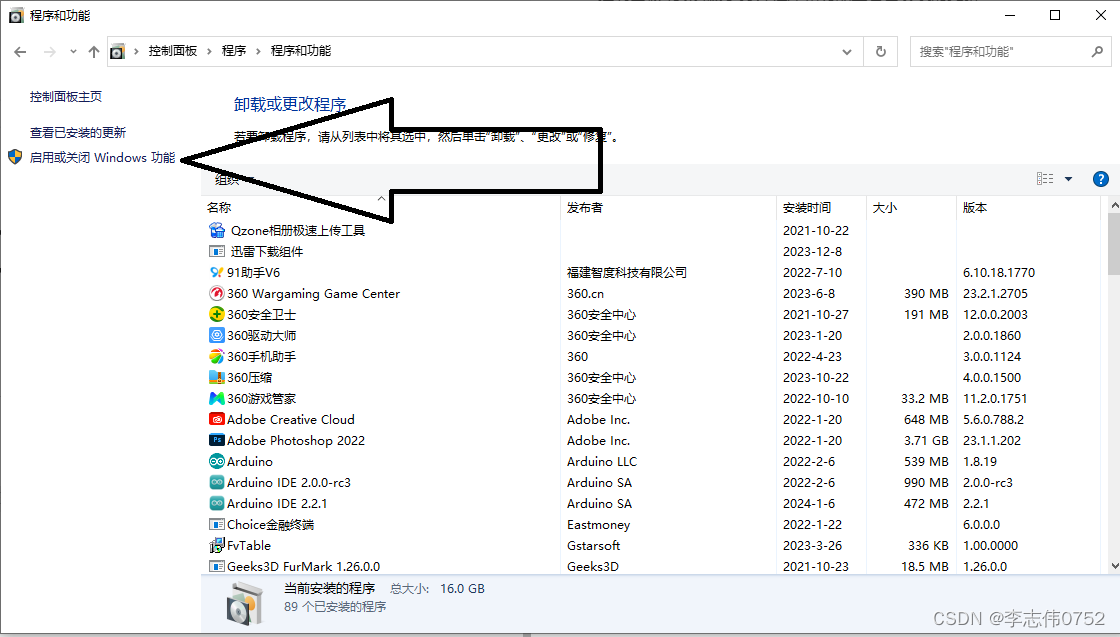Select 迅雷下载组件 program icon
Image resolution: width=1120 pixels, height=637 pixels.
pos(216,251)
